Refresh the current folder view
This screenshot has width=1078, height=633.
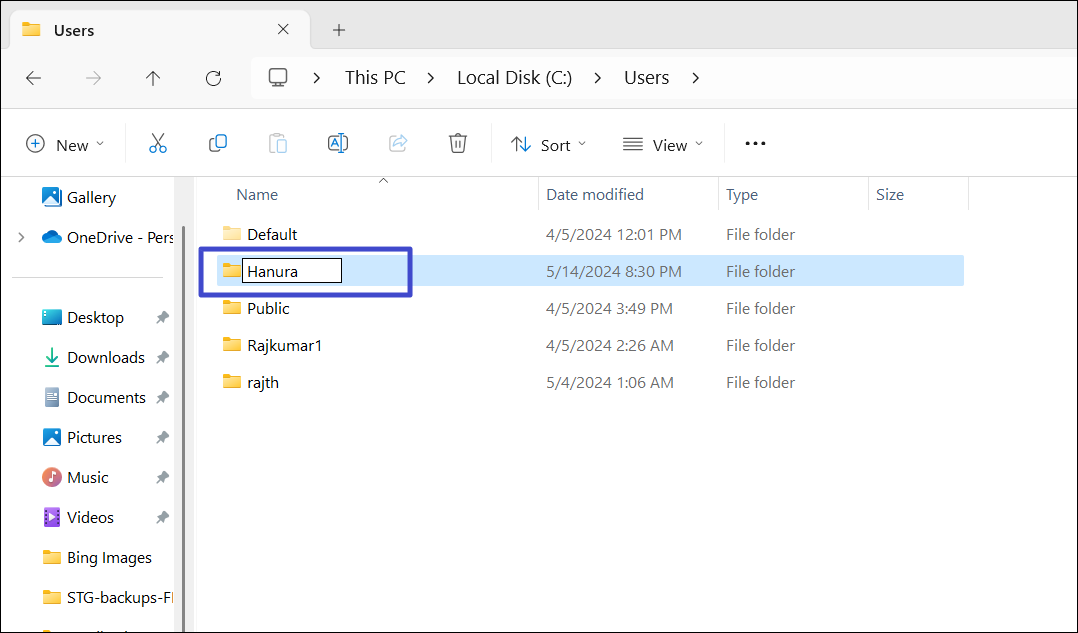213,78
